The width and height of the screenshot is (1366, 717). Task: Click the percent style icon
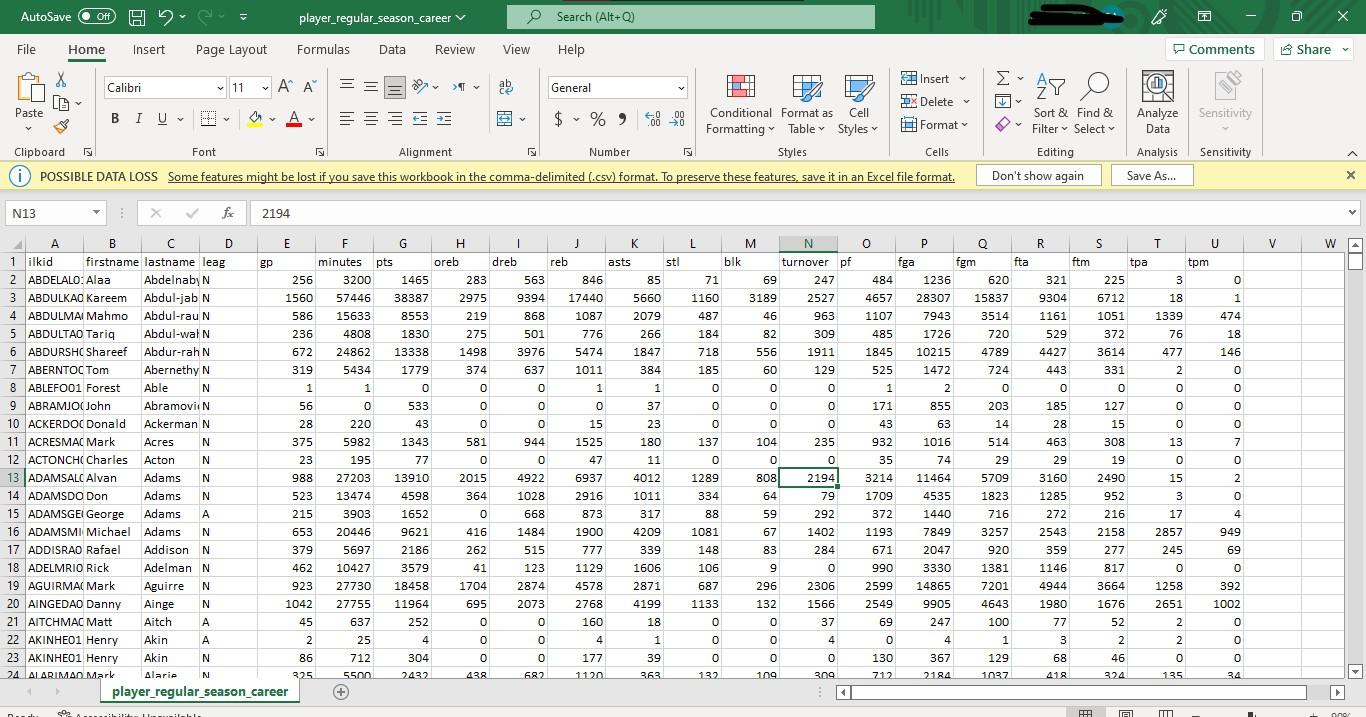click(598, 119)
